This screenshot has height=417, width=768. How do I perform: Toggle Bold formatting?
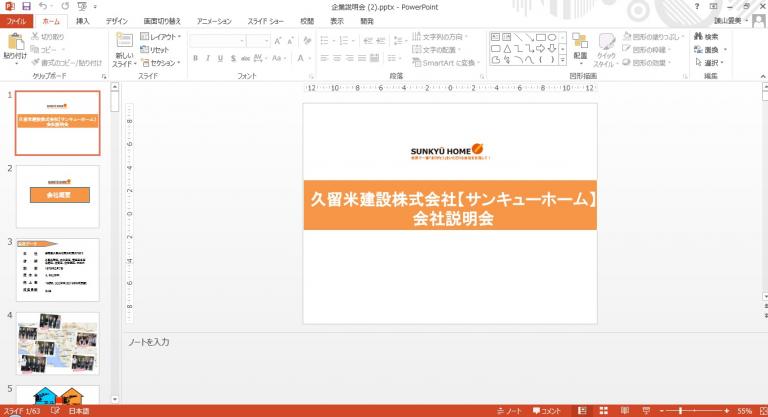pos(195,58)
